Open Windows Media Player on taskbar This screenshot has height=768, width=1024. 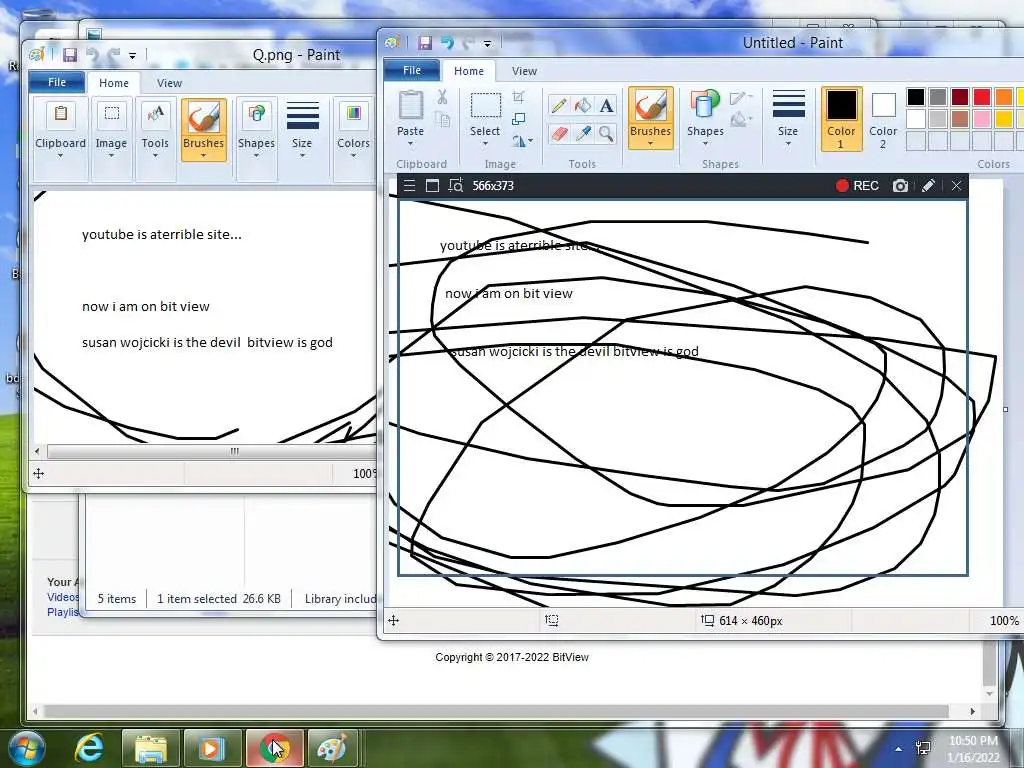(212, 748)
